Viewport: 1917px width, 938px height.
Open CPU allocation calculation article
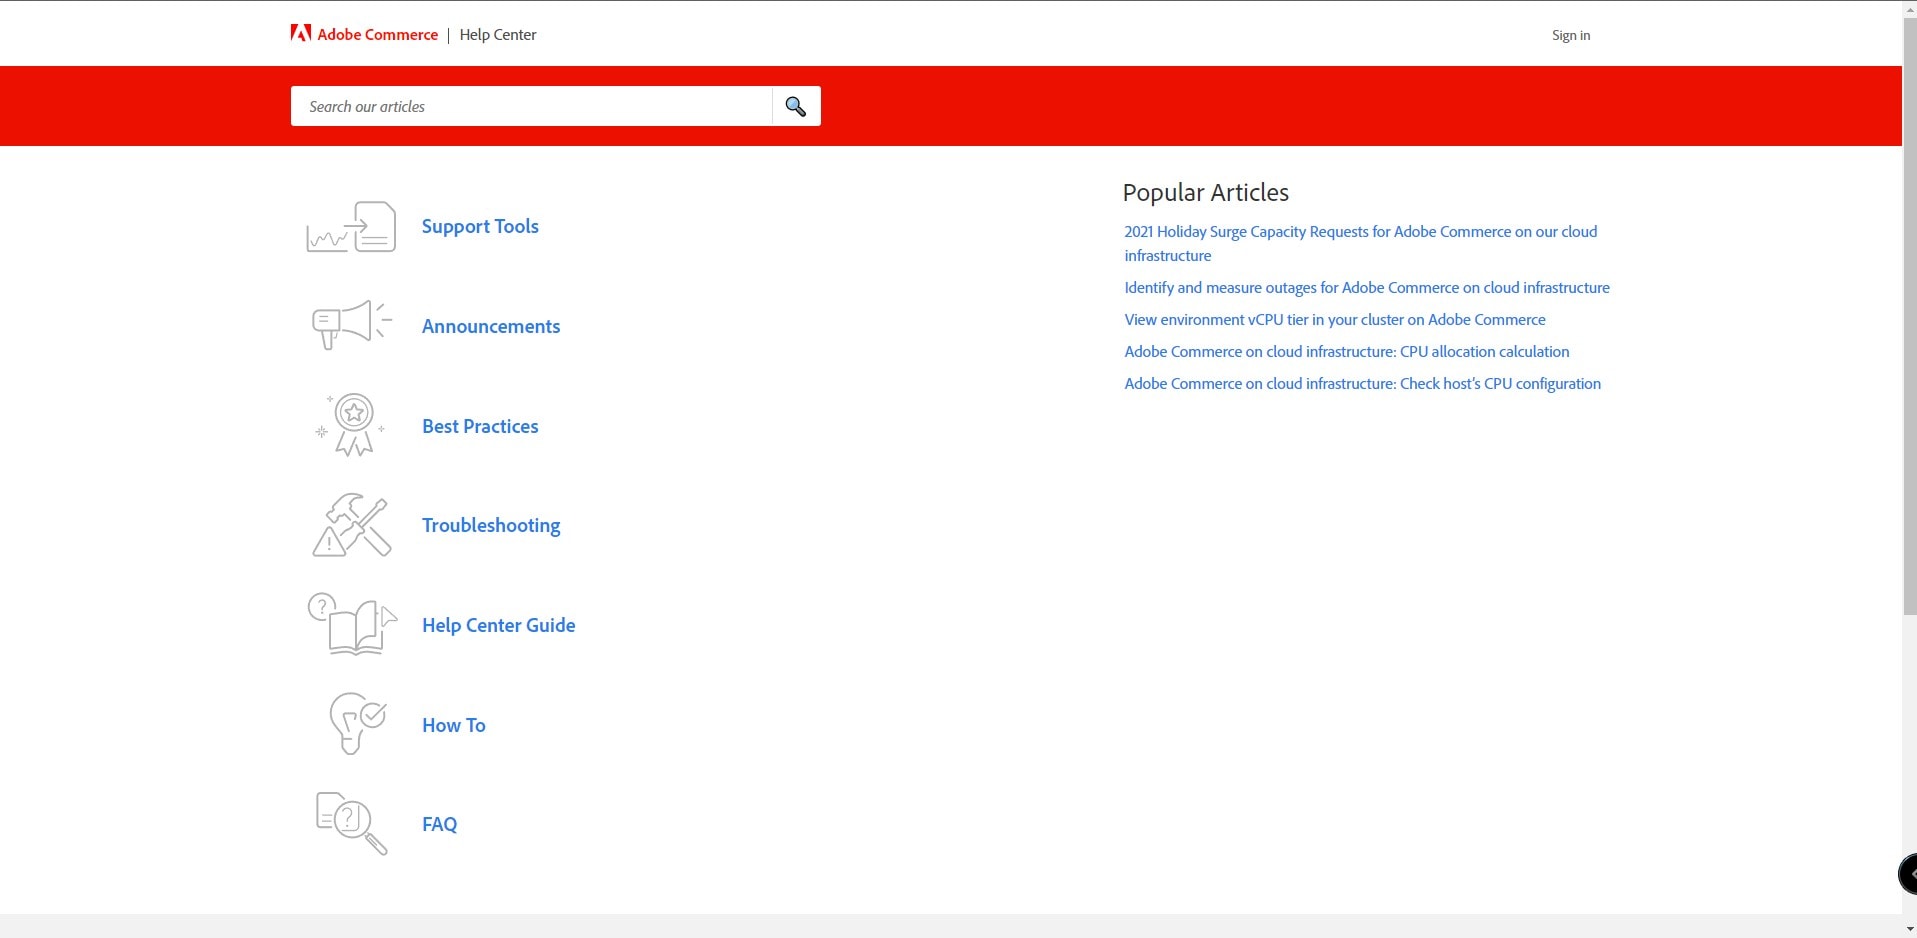(x=1347, y=351)
